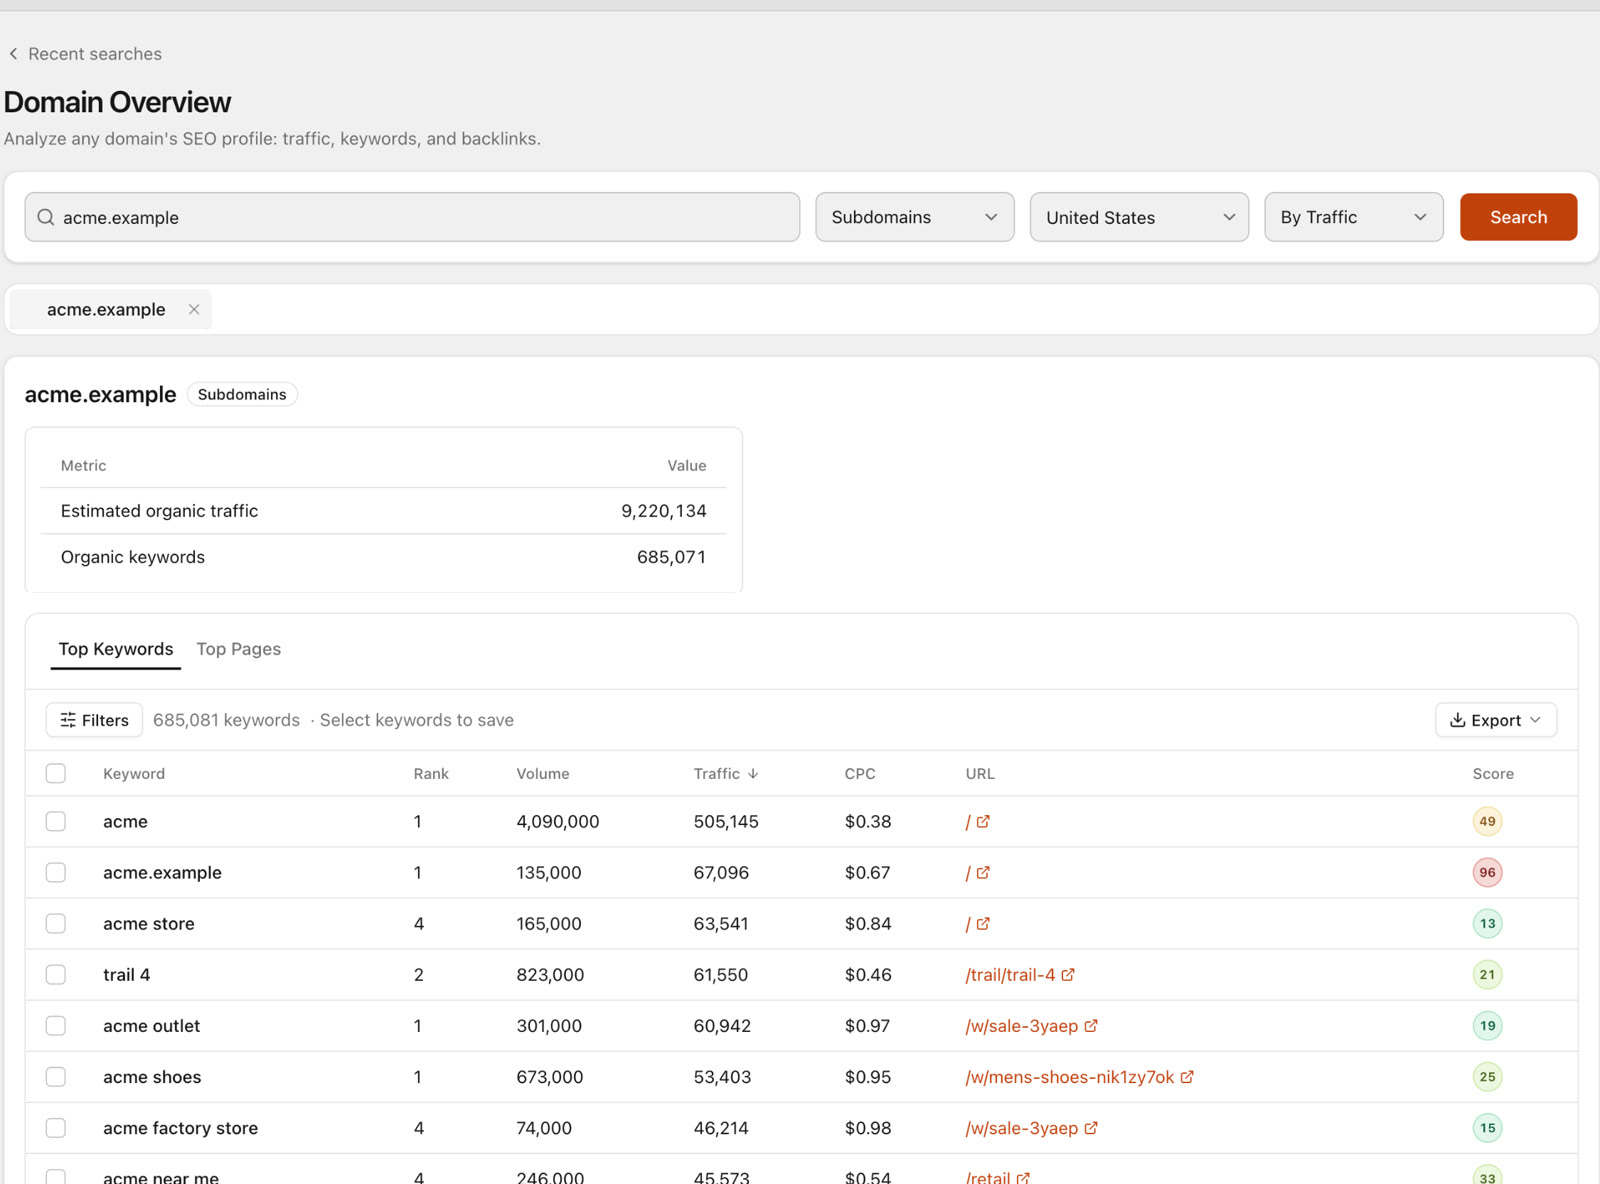Open external link icon in the acme store row
This screenshot has height=1184, width=1600.
tap(983, 923)
